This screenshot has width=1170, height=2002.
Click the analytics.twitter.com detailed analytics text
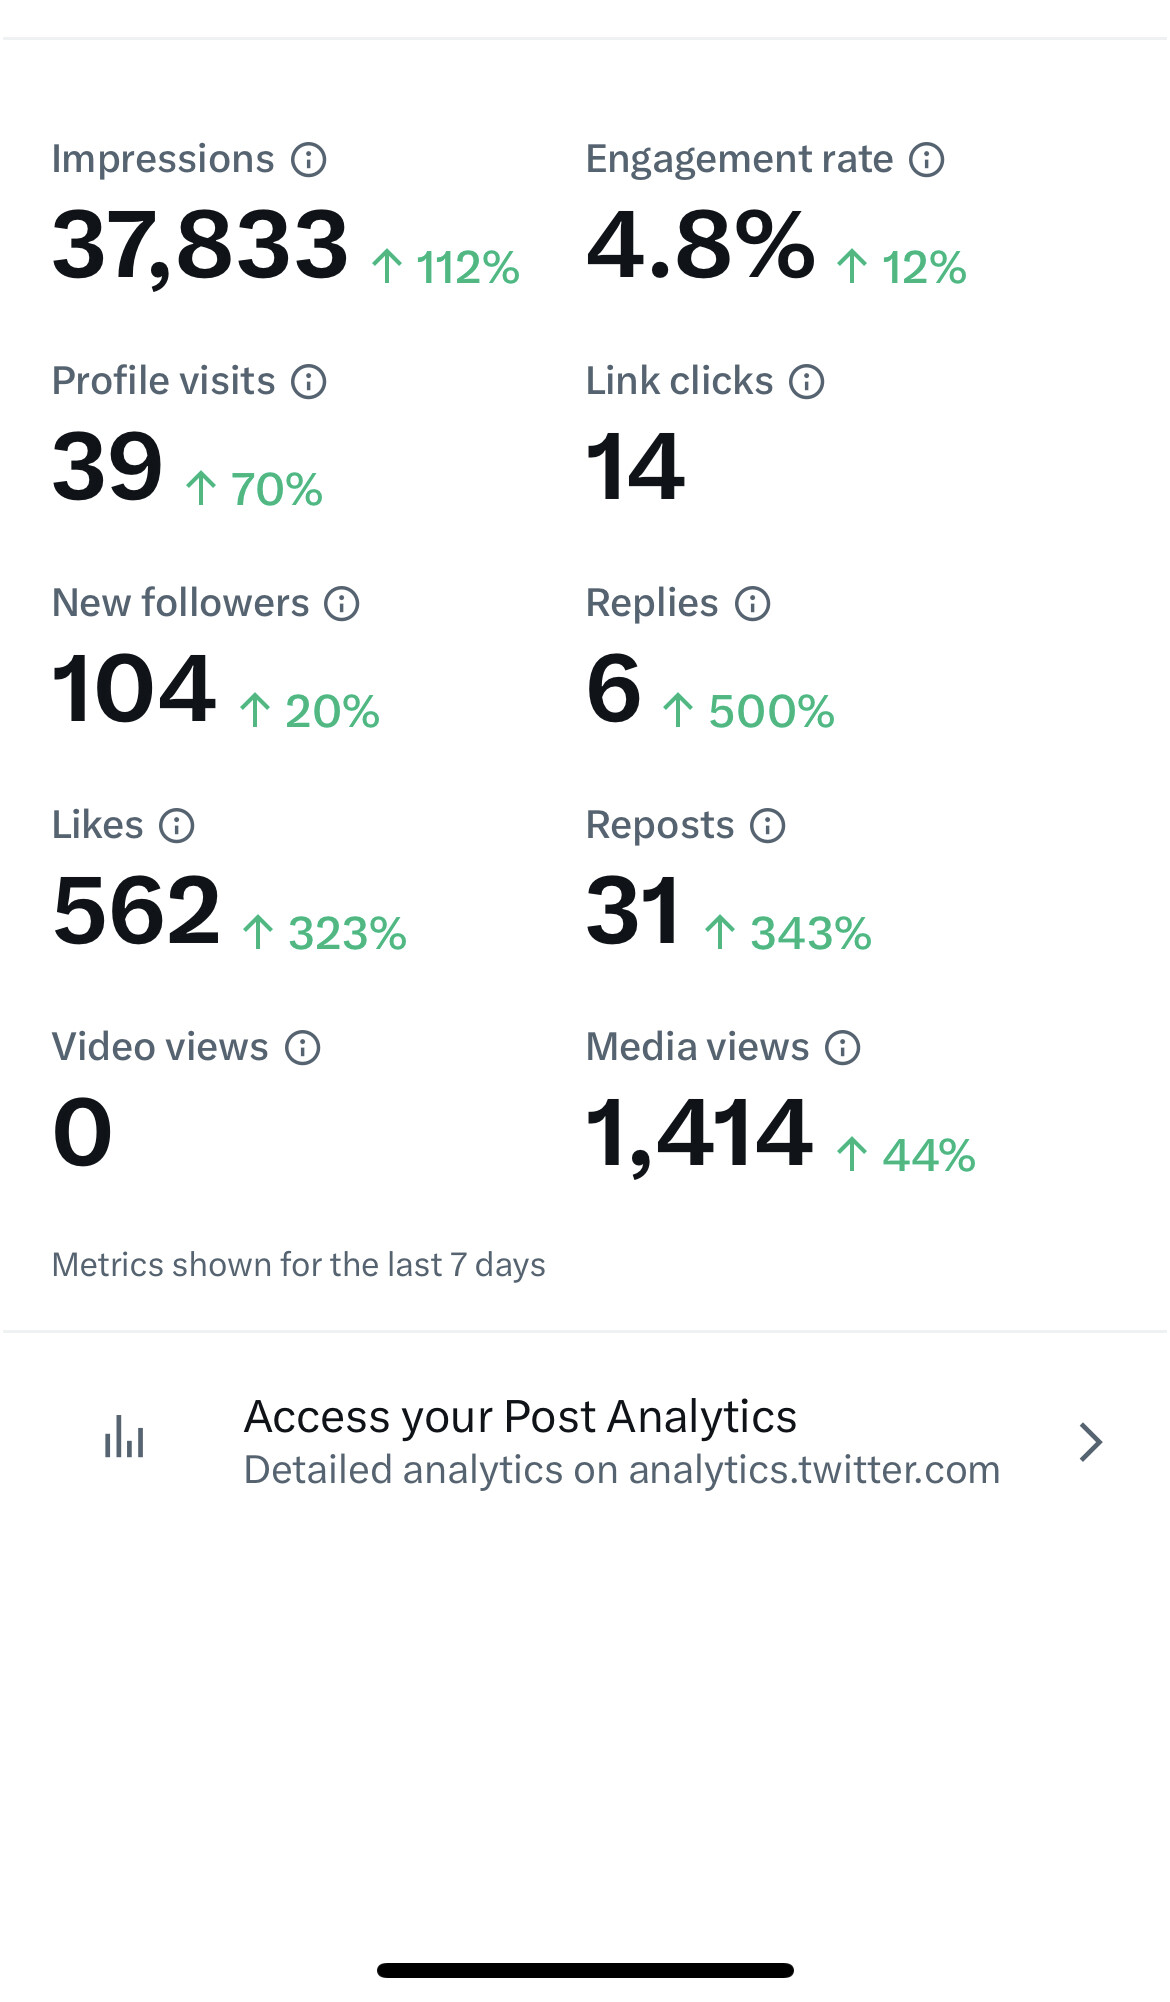click(622, 1470)
